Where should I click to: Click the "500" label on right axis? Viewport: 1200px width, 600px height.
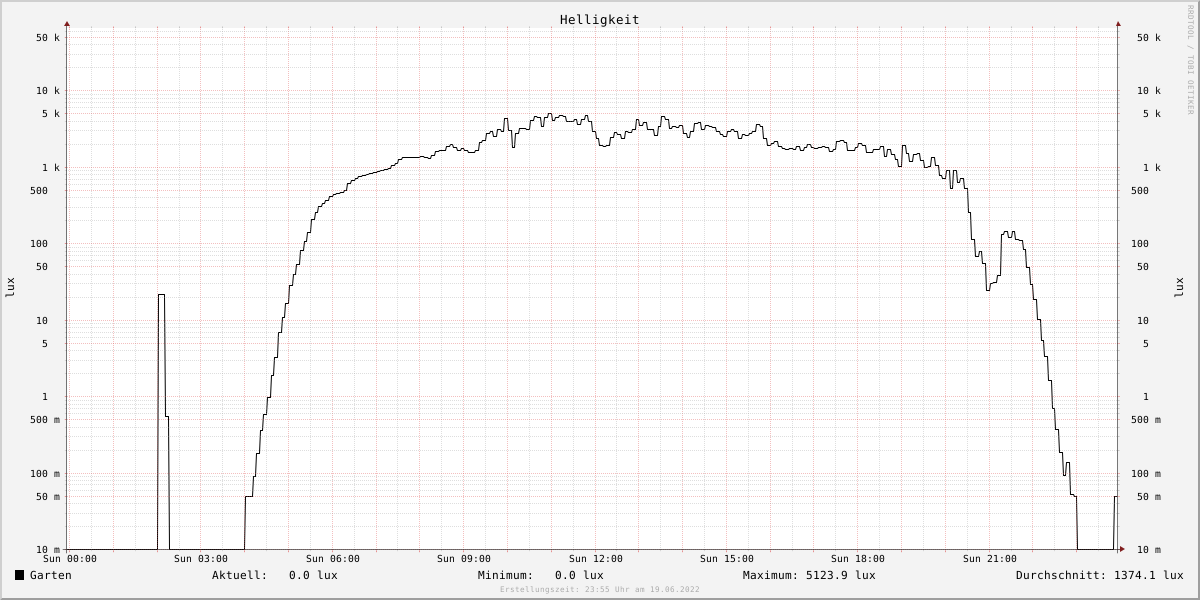(x=1140, y=191)
